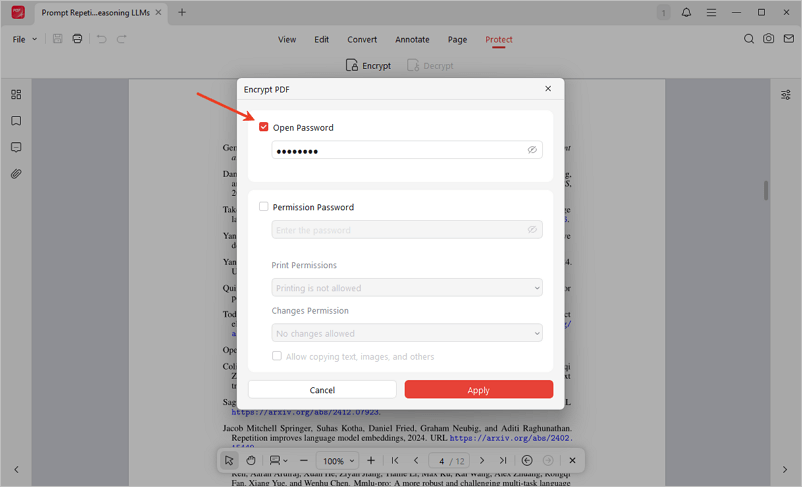Open the notifications bell
802x487 pixels.
686,12
